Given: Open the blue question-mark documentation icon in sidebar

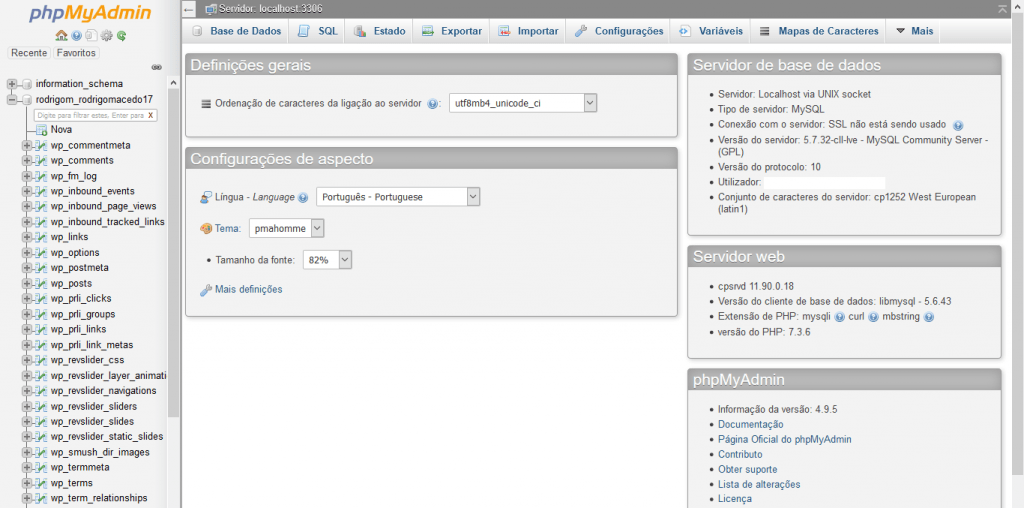Looking at the screenshot, I should pos(77,36).
